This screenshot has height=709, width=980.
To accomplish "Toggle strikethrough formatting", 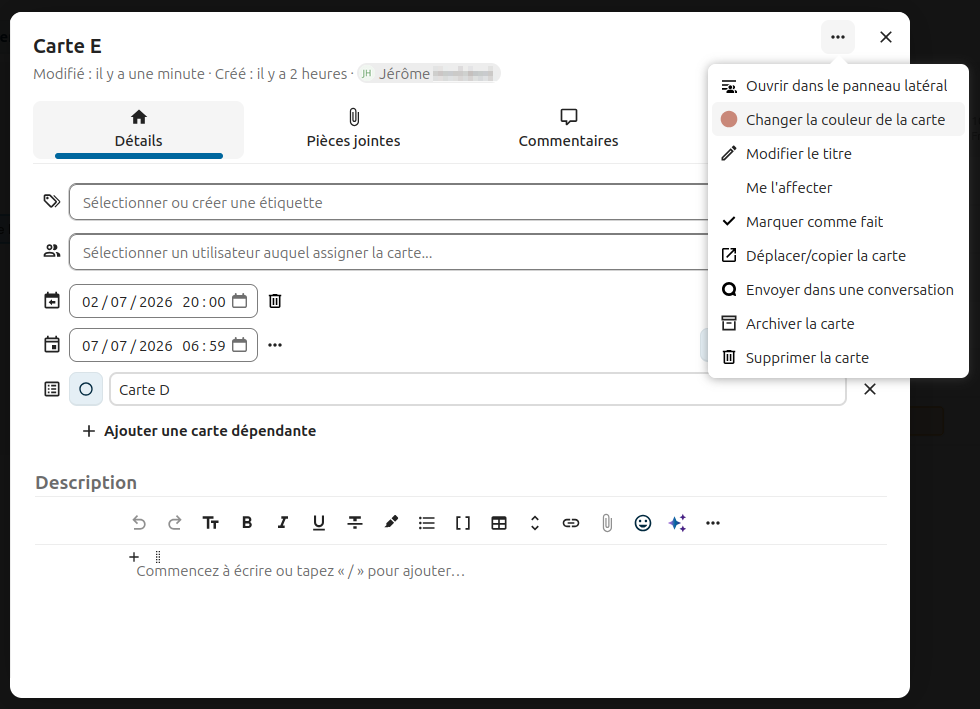I will (x=355, y=523).
